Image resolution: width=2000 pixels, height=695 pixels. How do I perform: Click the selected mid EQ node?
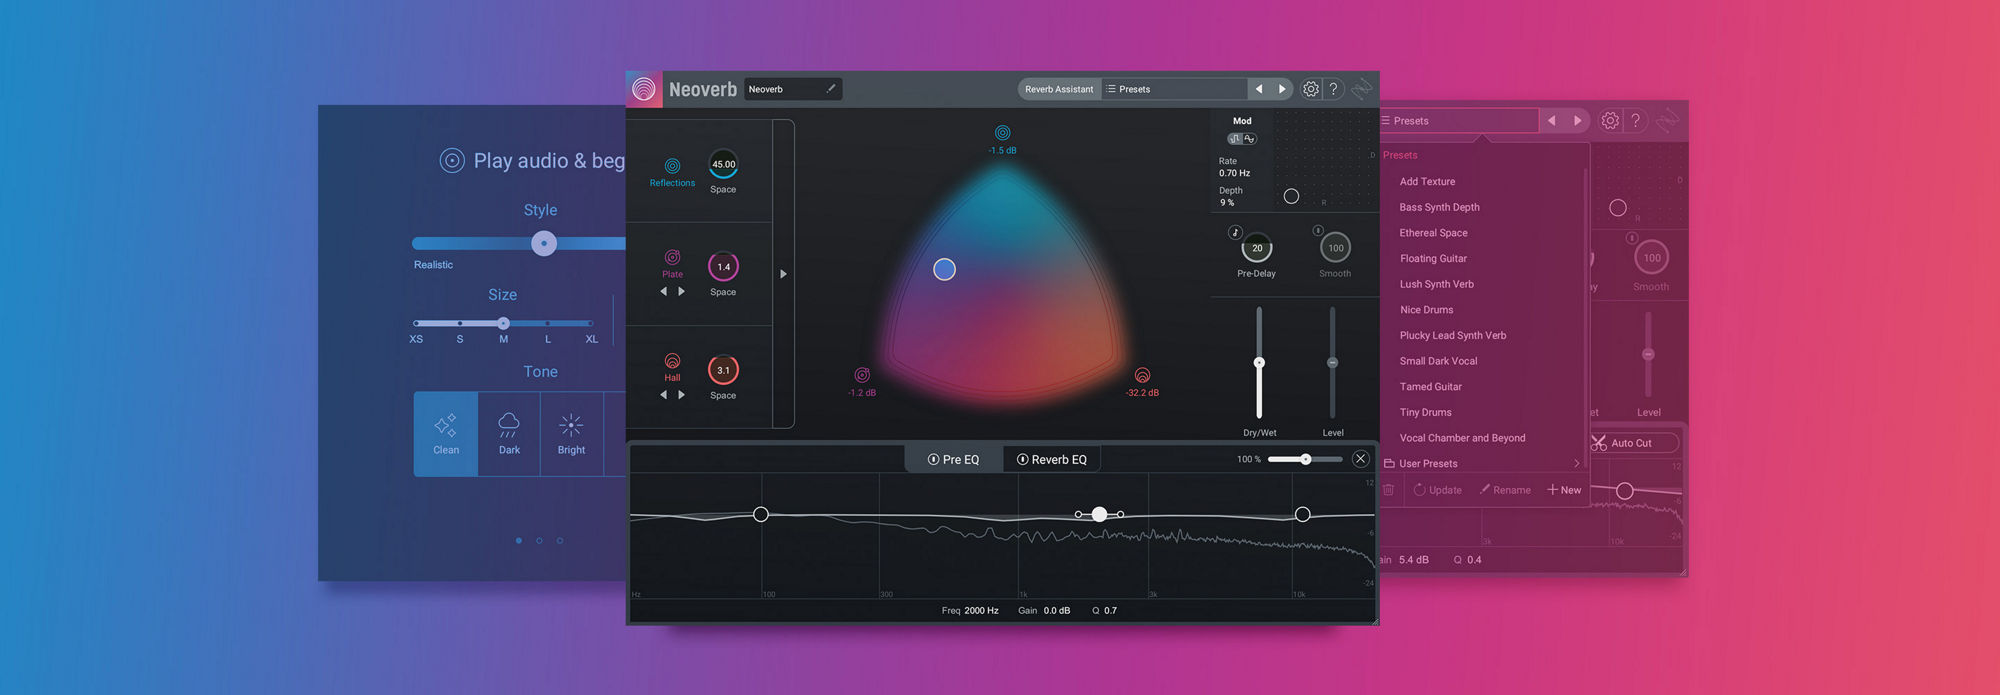pos(1099,514)
